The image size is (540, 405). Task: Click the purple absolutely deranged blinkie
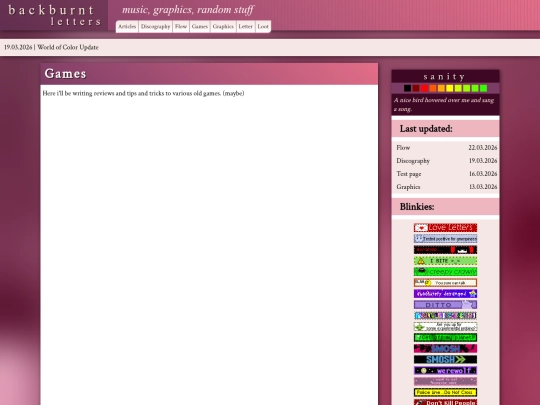point(445,294)
